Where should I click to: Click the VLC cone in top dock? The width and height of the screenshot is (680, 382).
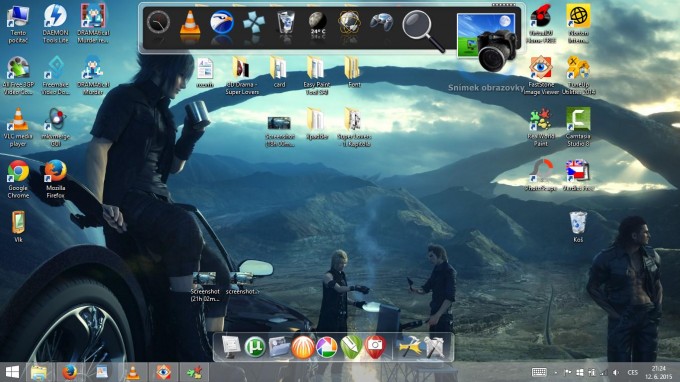[190, 23]
